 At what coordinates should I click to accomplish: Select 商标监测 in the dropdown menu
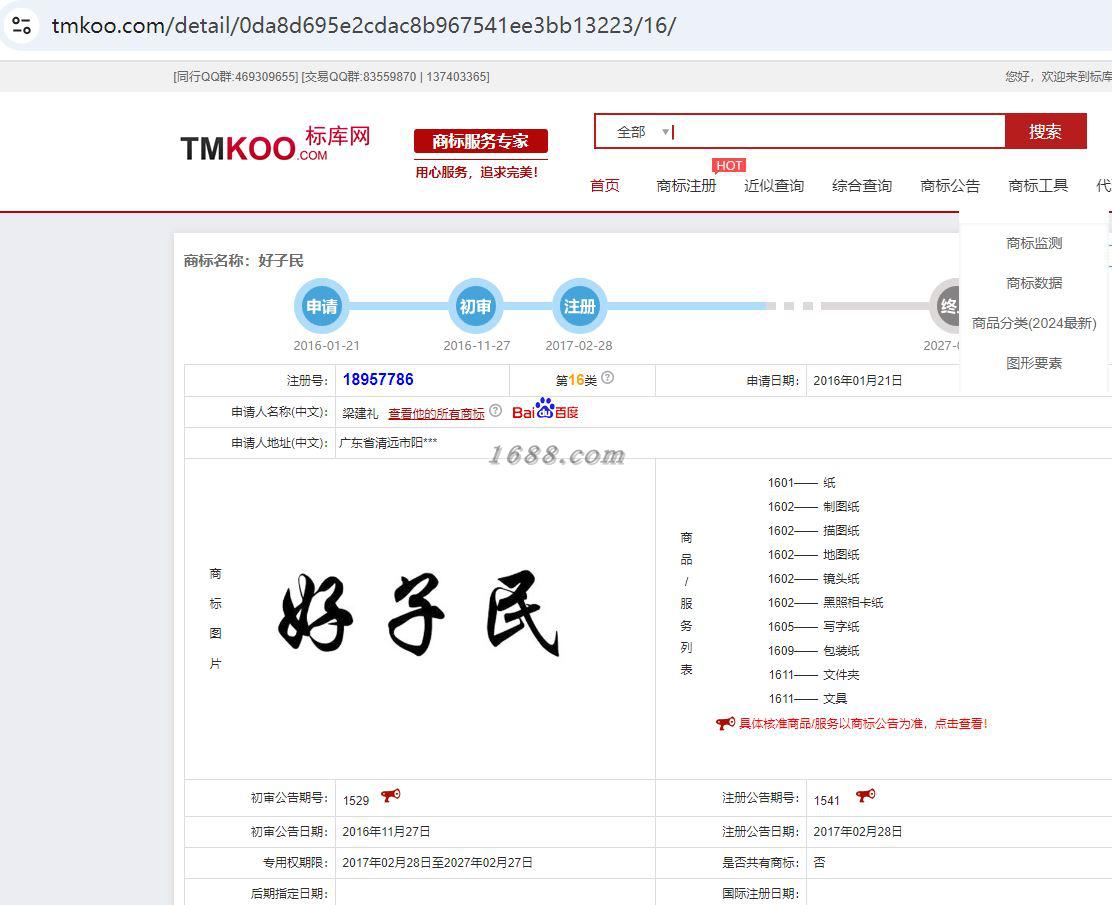pyautogui.click(x=1034, y=243)
